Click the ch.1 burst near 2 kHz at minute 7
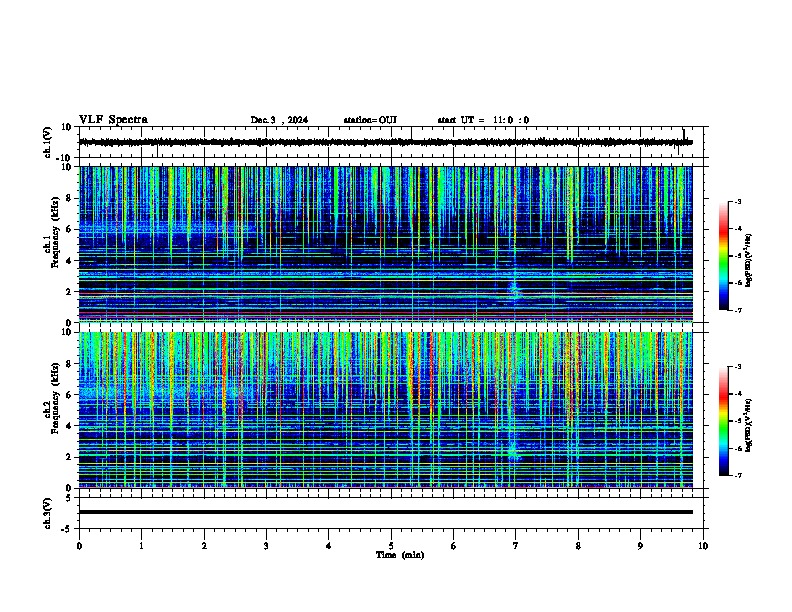Image resolution: width=792 pixels, height=612 pixels. (x=515, y=290)
